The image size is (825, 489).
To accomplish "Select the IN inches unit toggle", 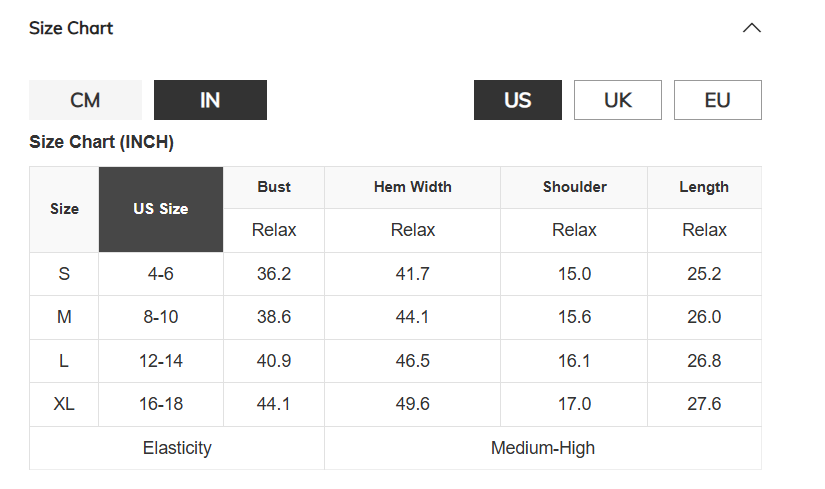I will pos(210,100).
